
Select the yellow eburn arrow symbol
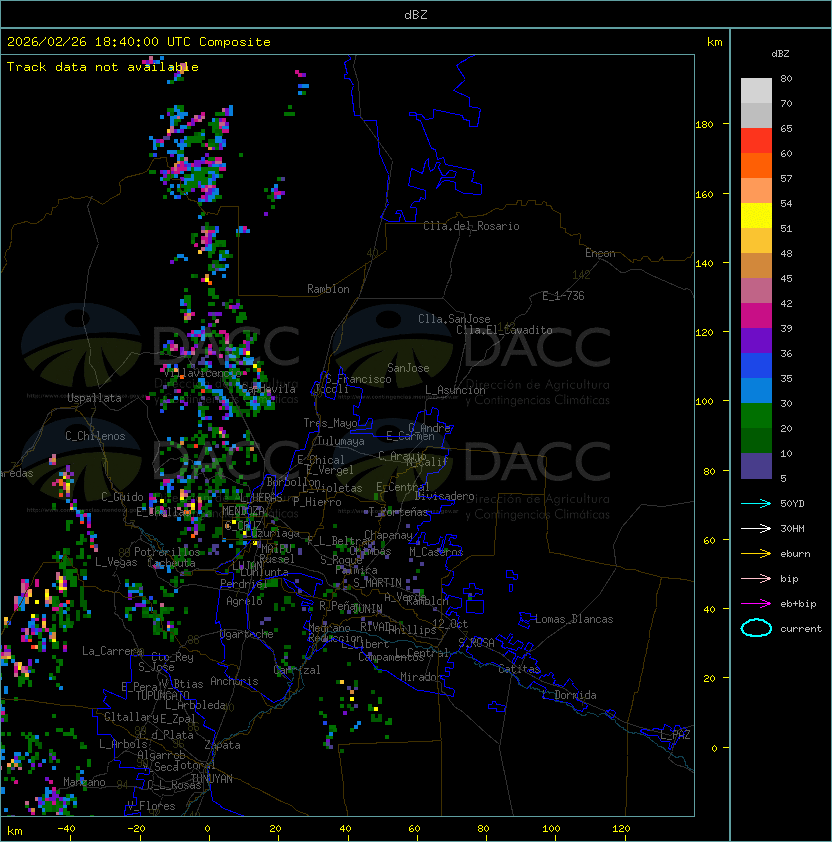coord(756,553)
